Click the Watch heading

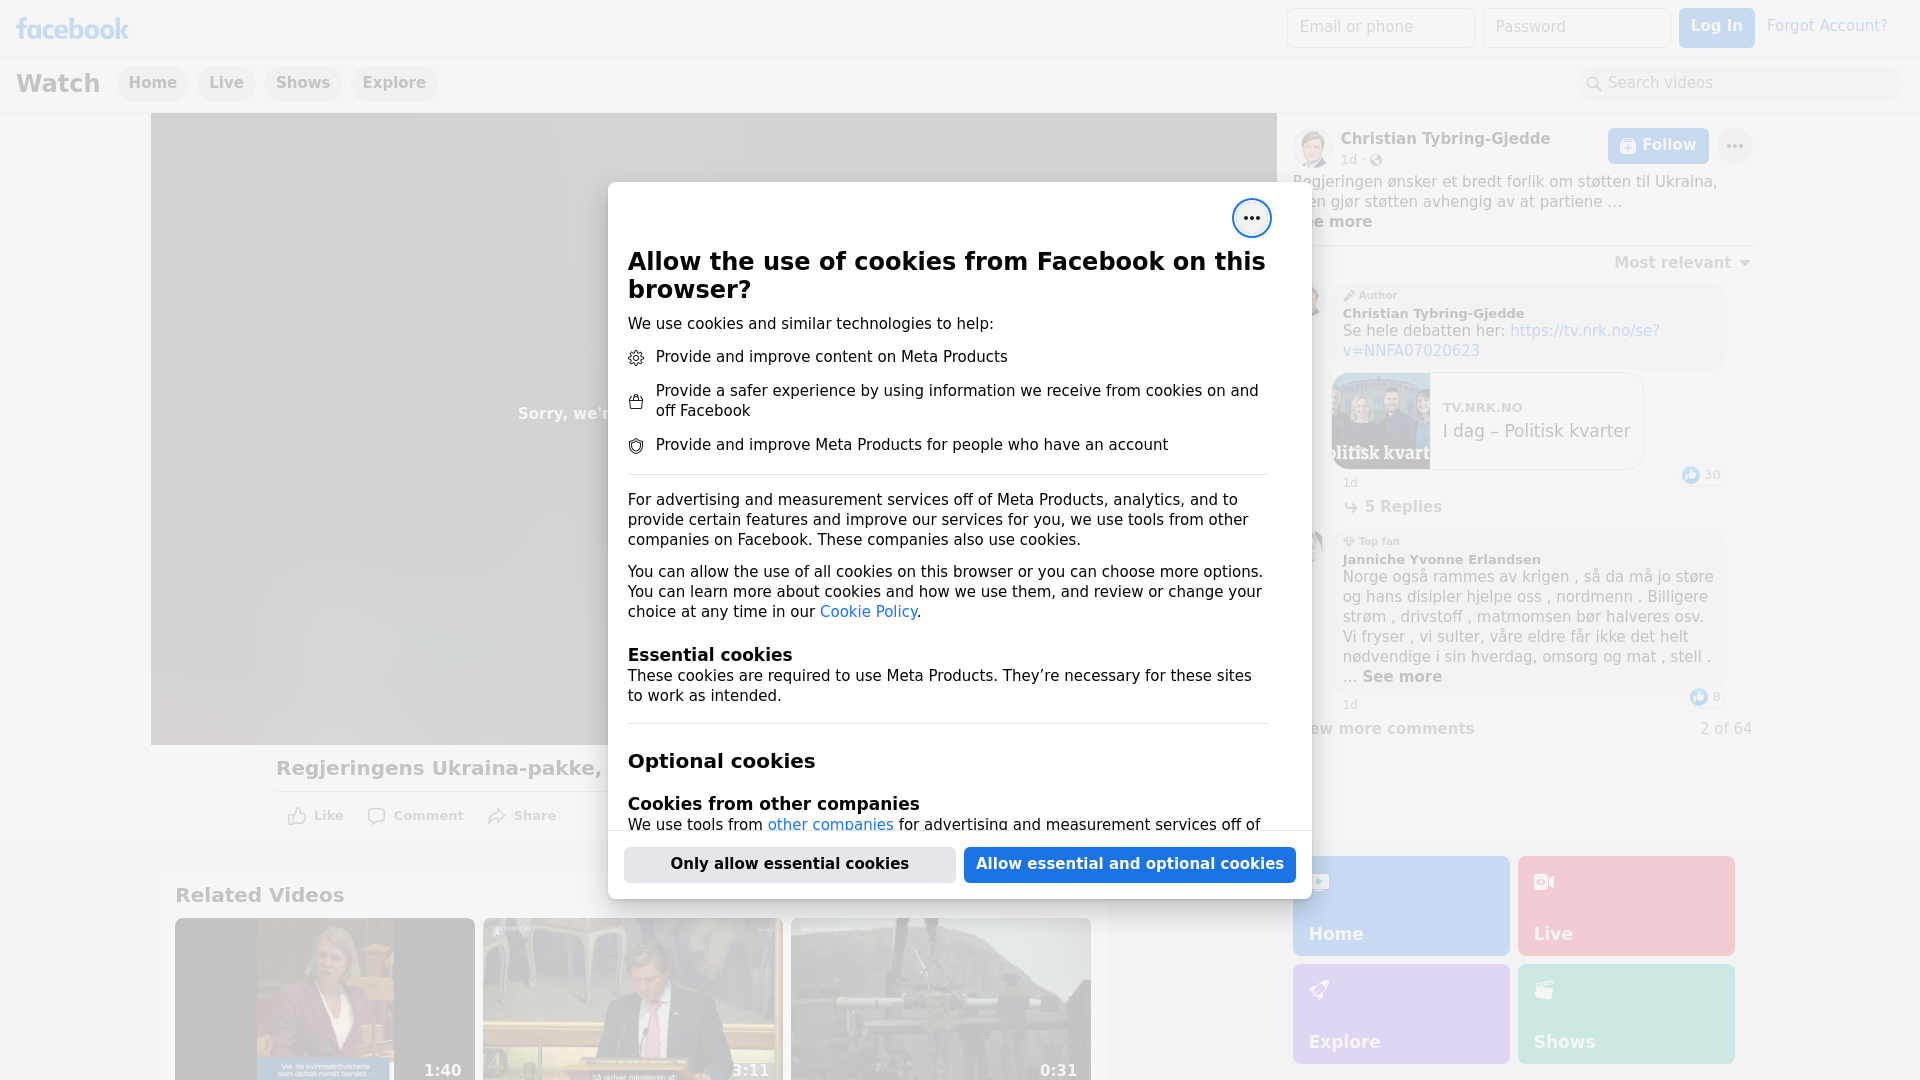tap(58, 83)
